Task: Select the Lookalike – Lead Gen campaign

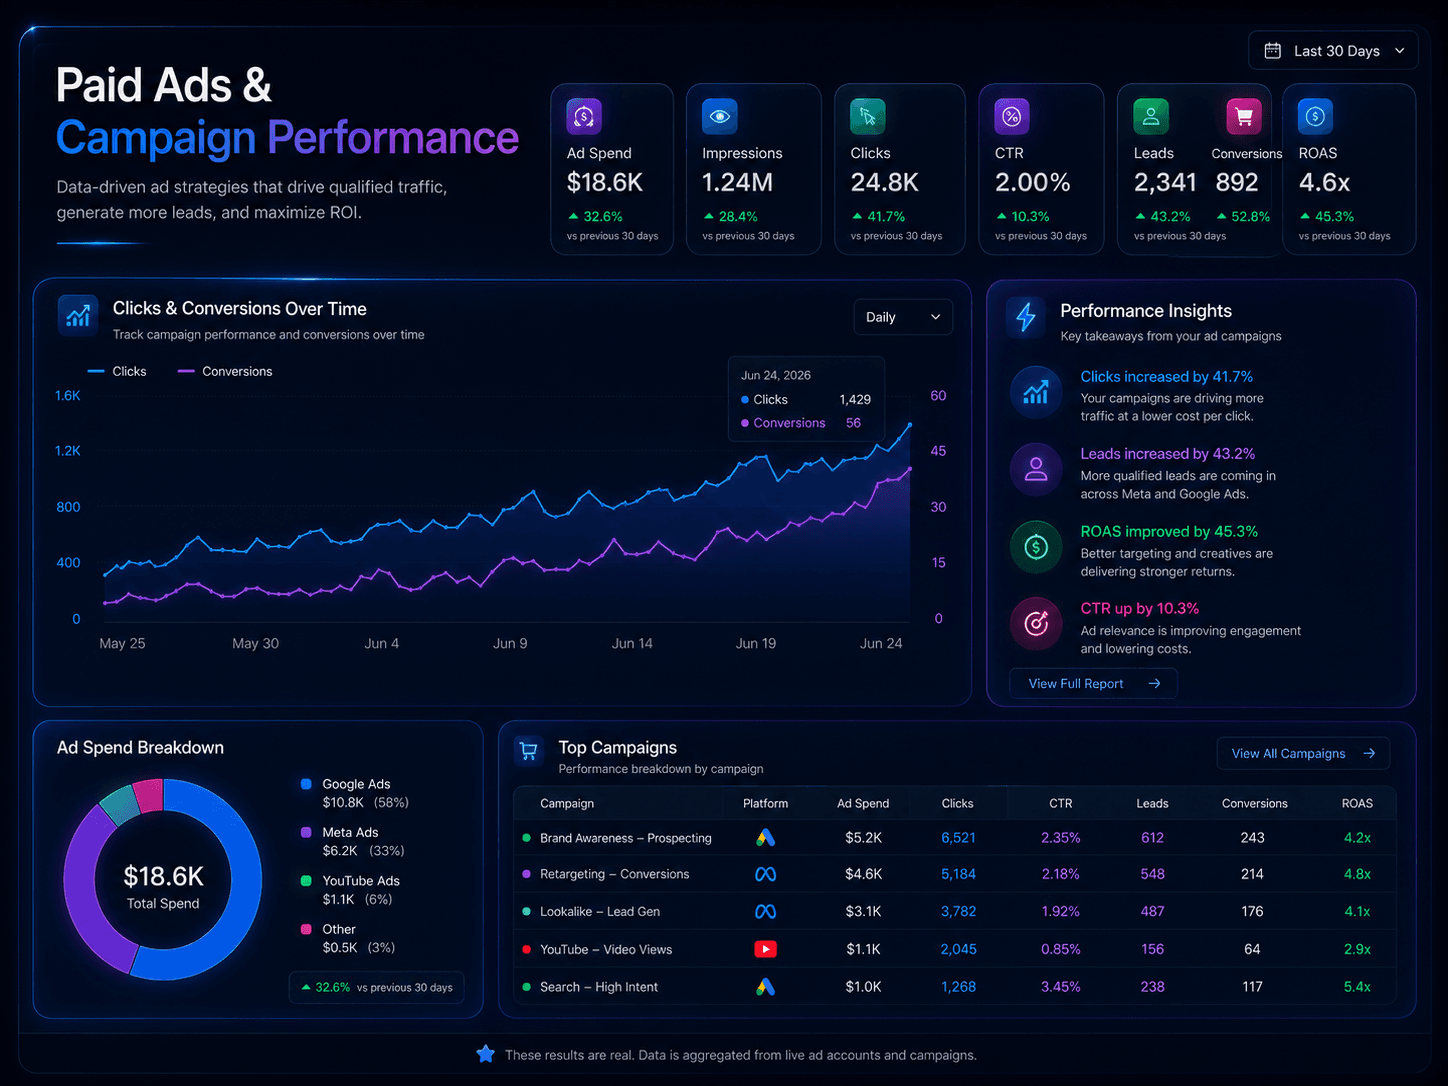Action: (x=600, y=912)
